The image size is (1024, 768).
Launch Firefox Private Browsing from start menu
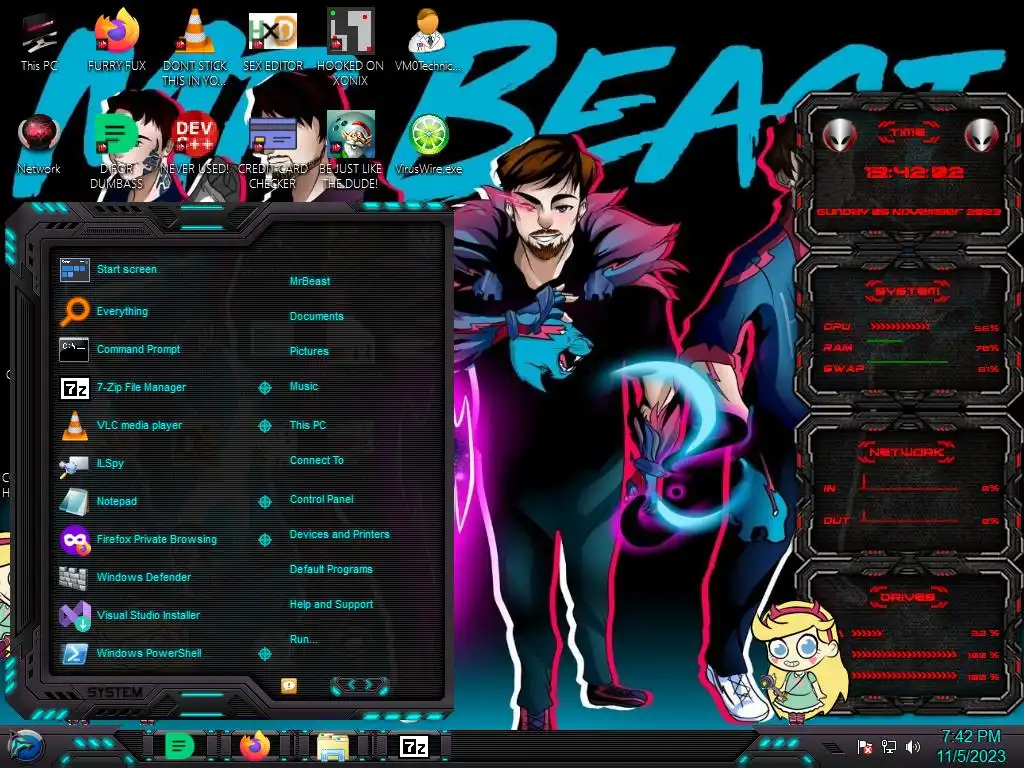click(157, 539)
